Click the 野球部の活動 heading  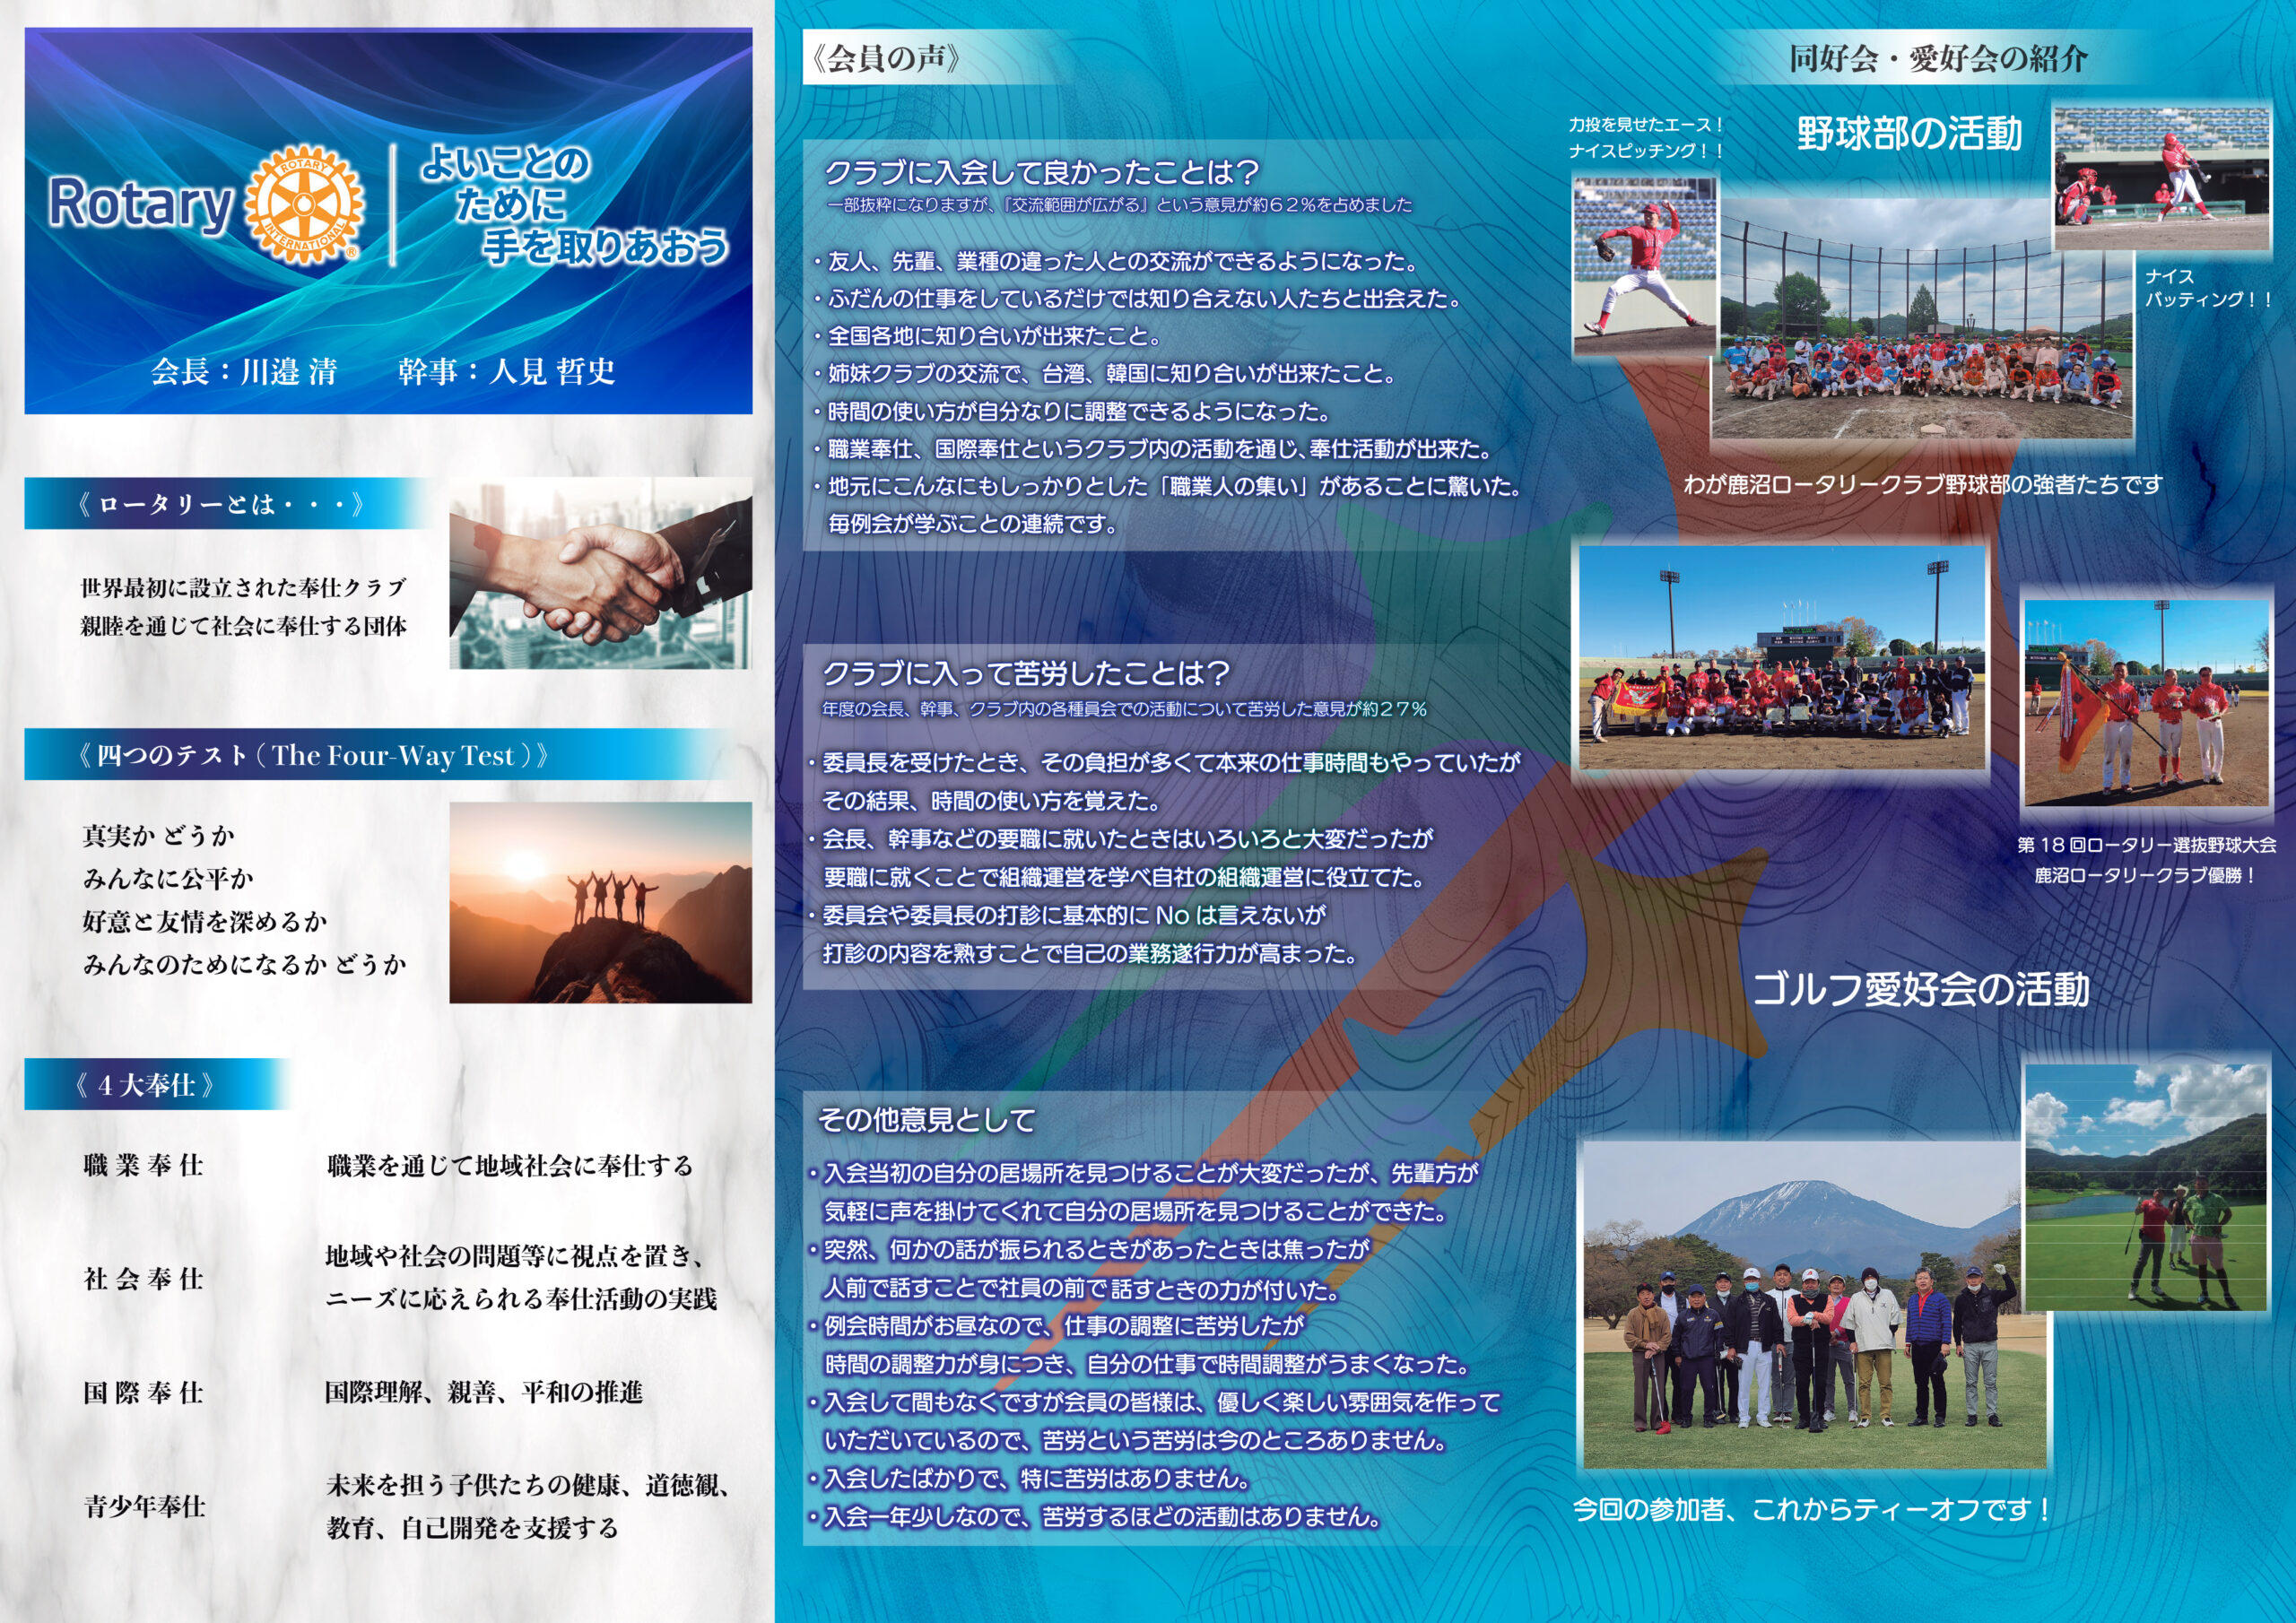coord(1909,133)
